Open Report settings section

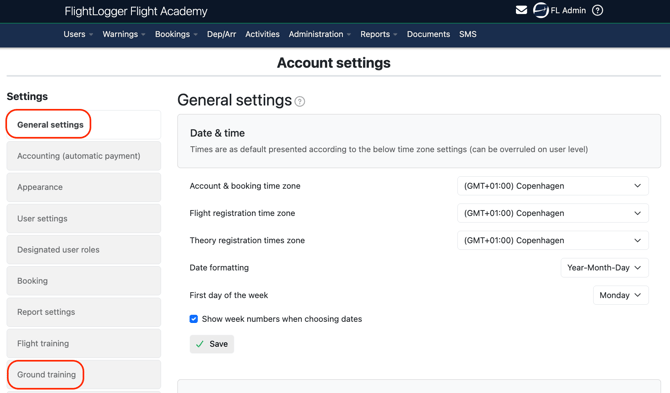pos(84,312)
